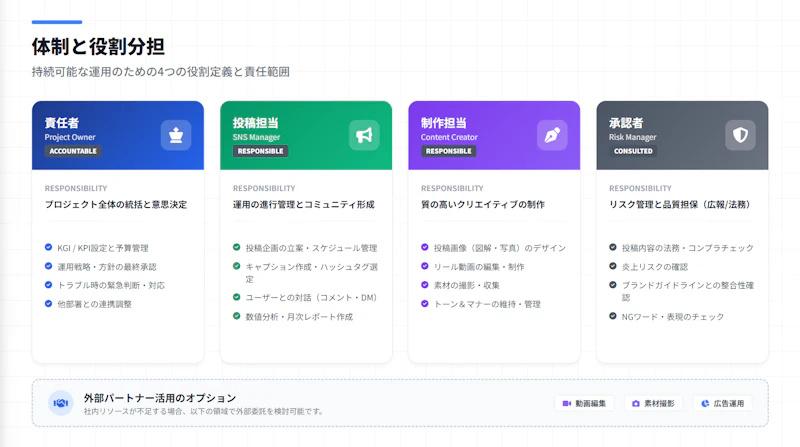Click the text 質の高いクリエイティブの制作
This screenshot has width=800, height=447.
483,205
